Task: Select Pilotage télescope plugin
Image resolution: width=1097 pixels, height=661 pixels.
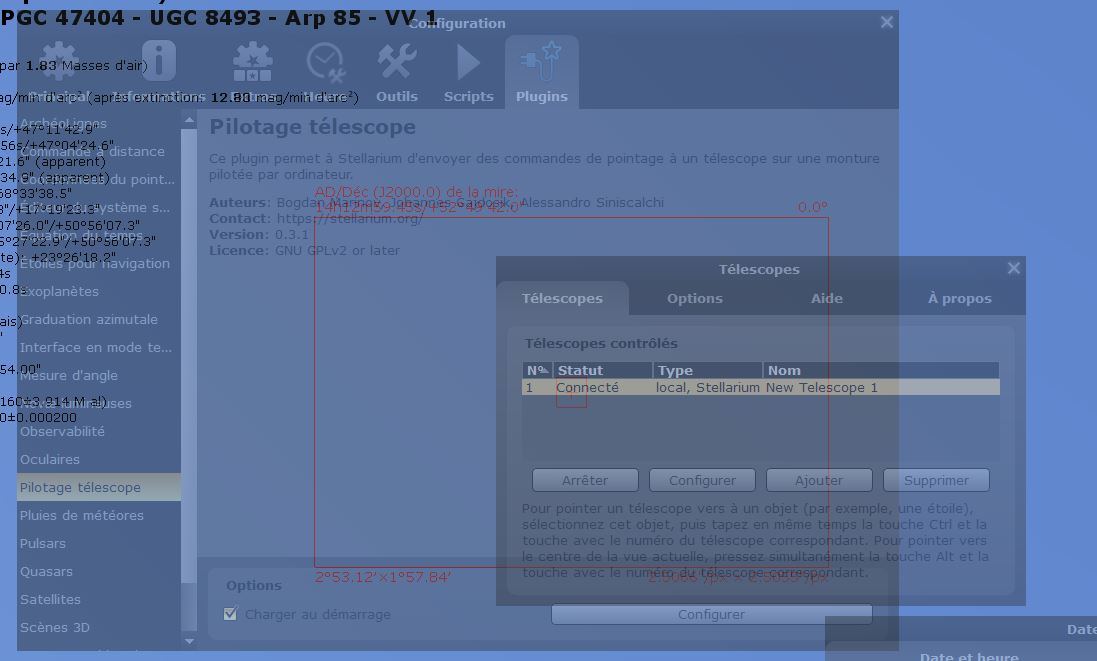Action: 99,488
